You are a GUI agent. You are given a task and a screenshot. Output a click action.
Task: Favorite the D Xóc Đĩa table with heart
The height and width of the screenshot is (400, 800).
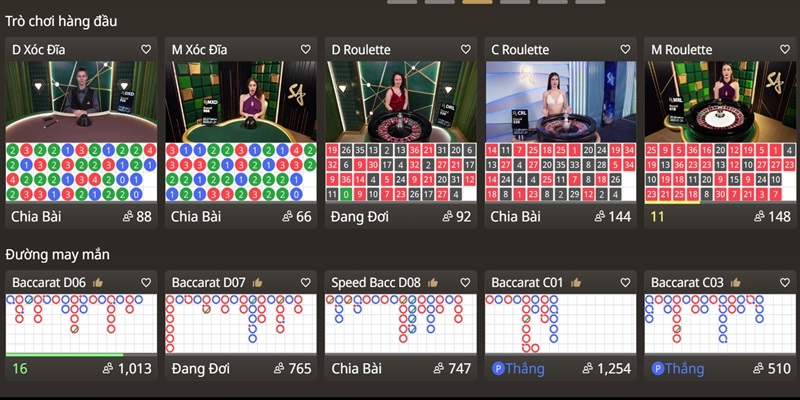146,49
